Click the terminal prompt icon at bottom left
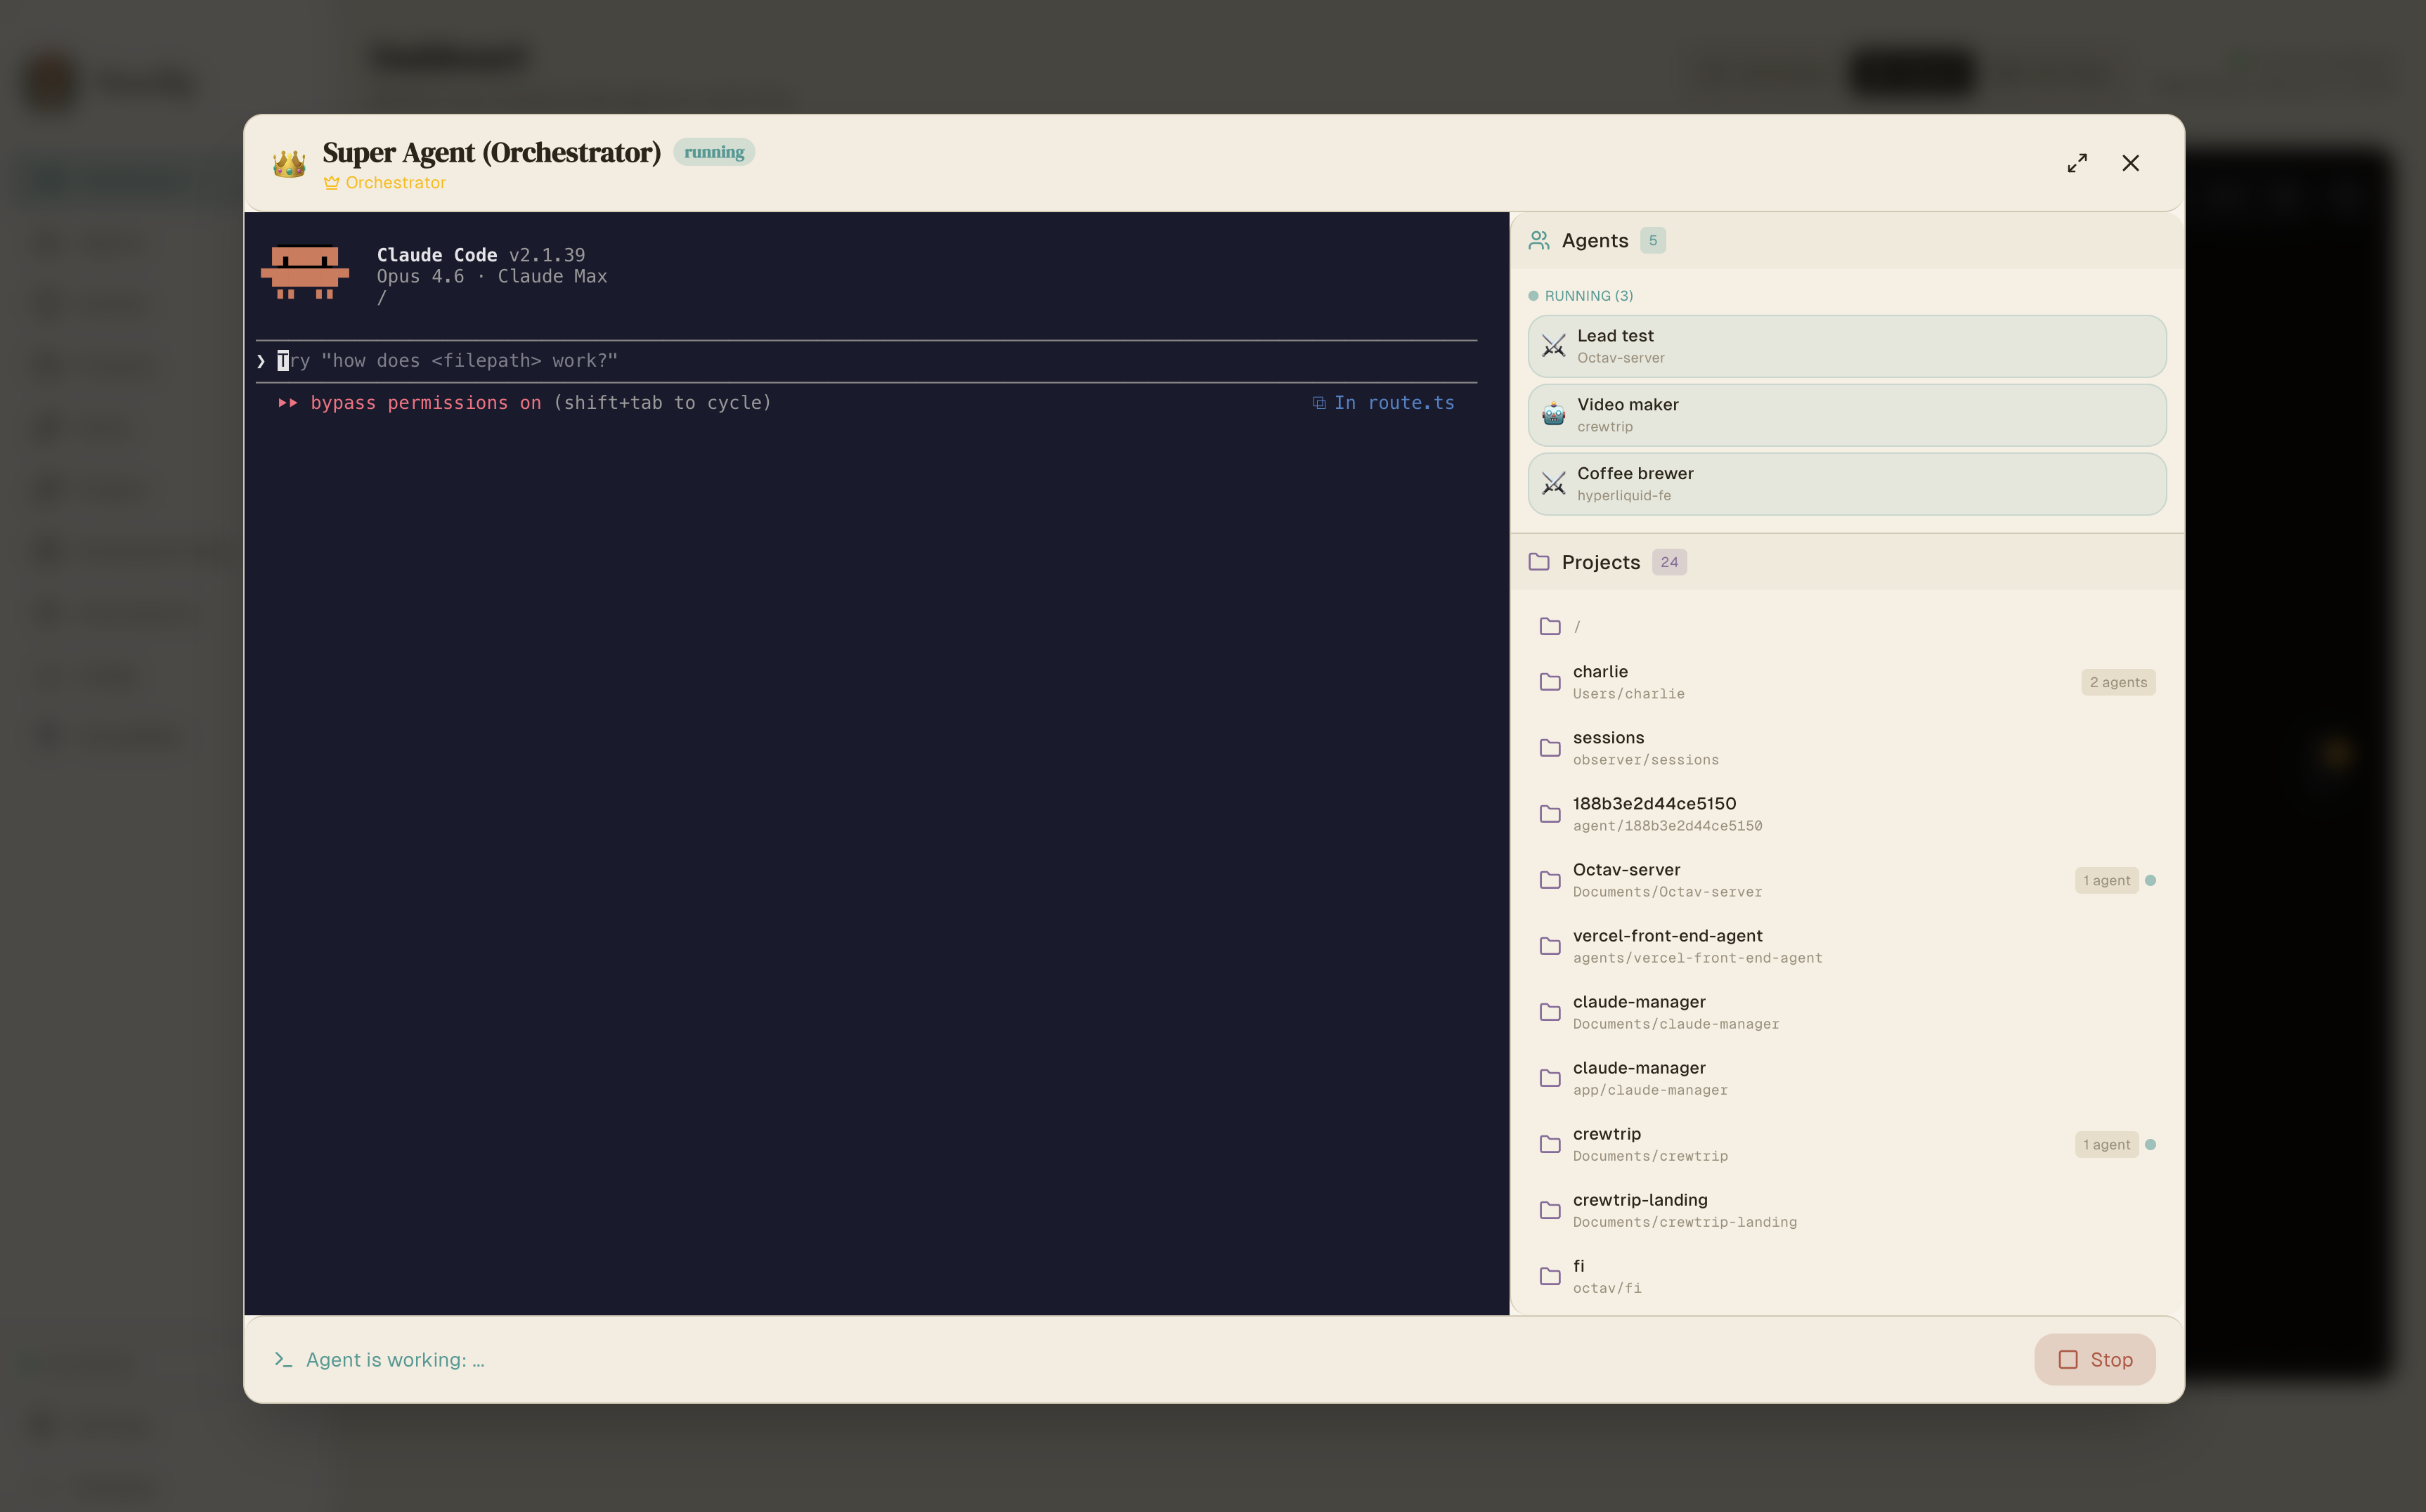The height and width of the screenshot is (1512, 2426). pos(283,1360)
